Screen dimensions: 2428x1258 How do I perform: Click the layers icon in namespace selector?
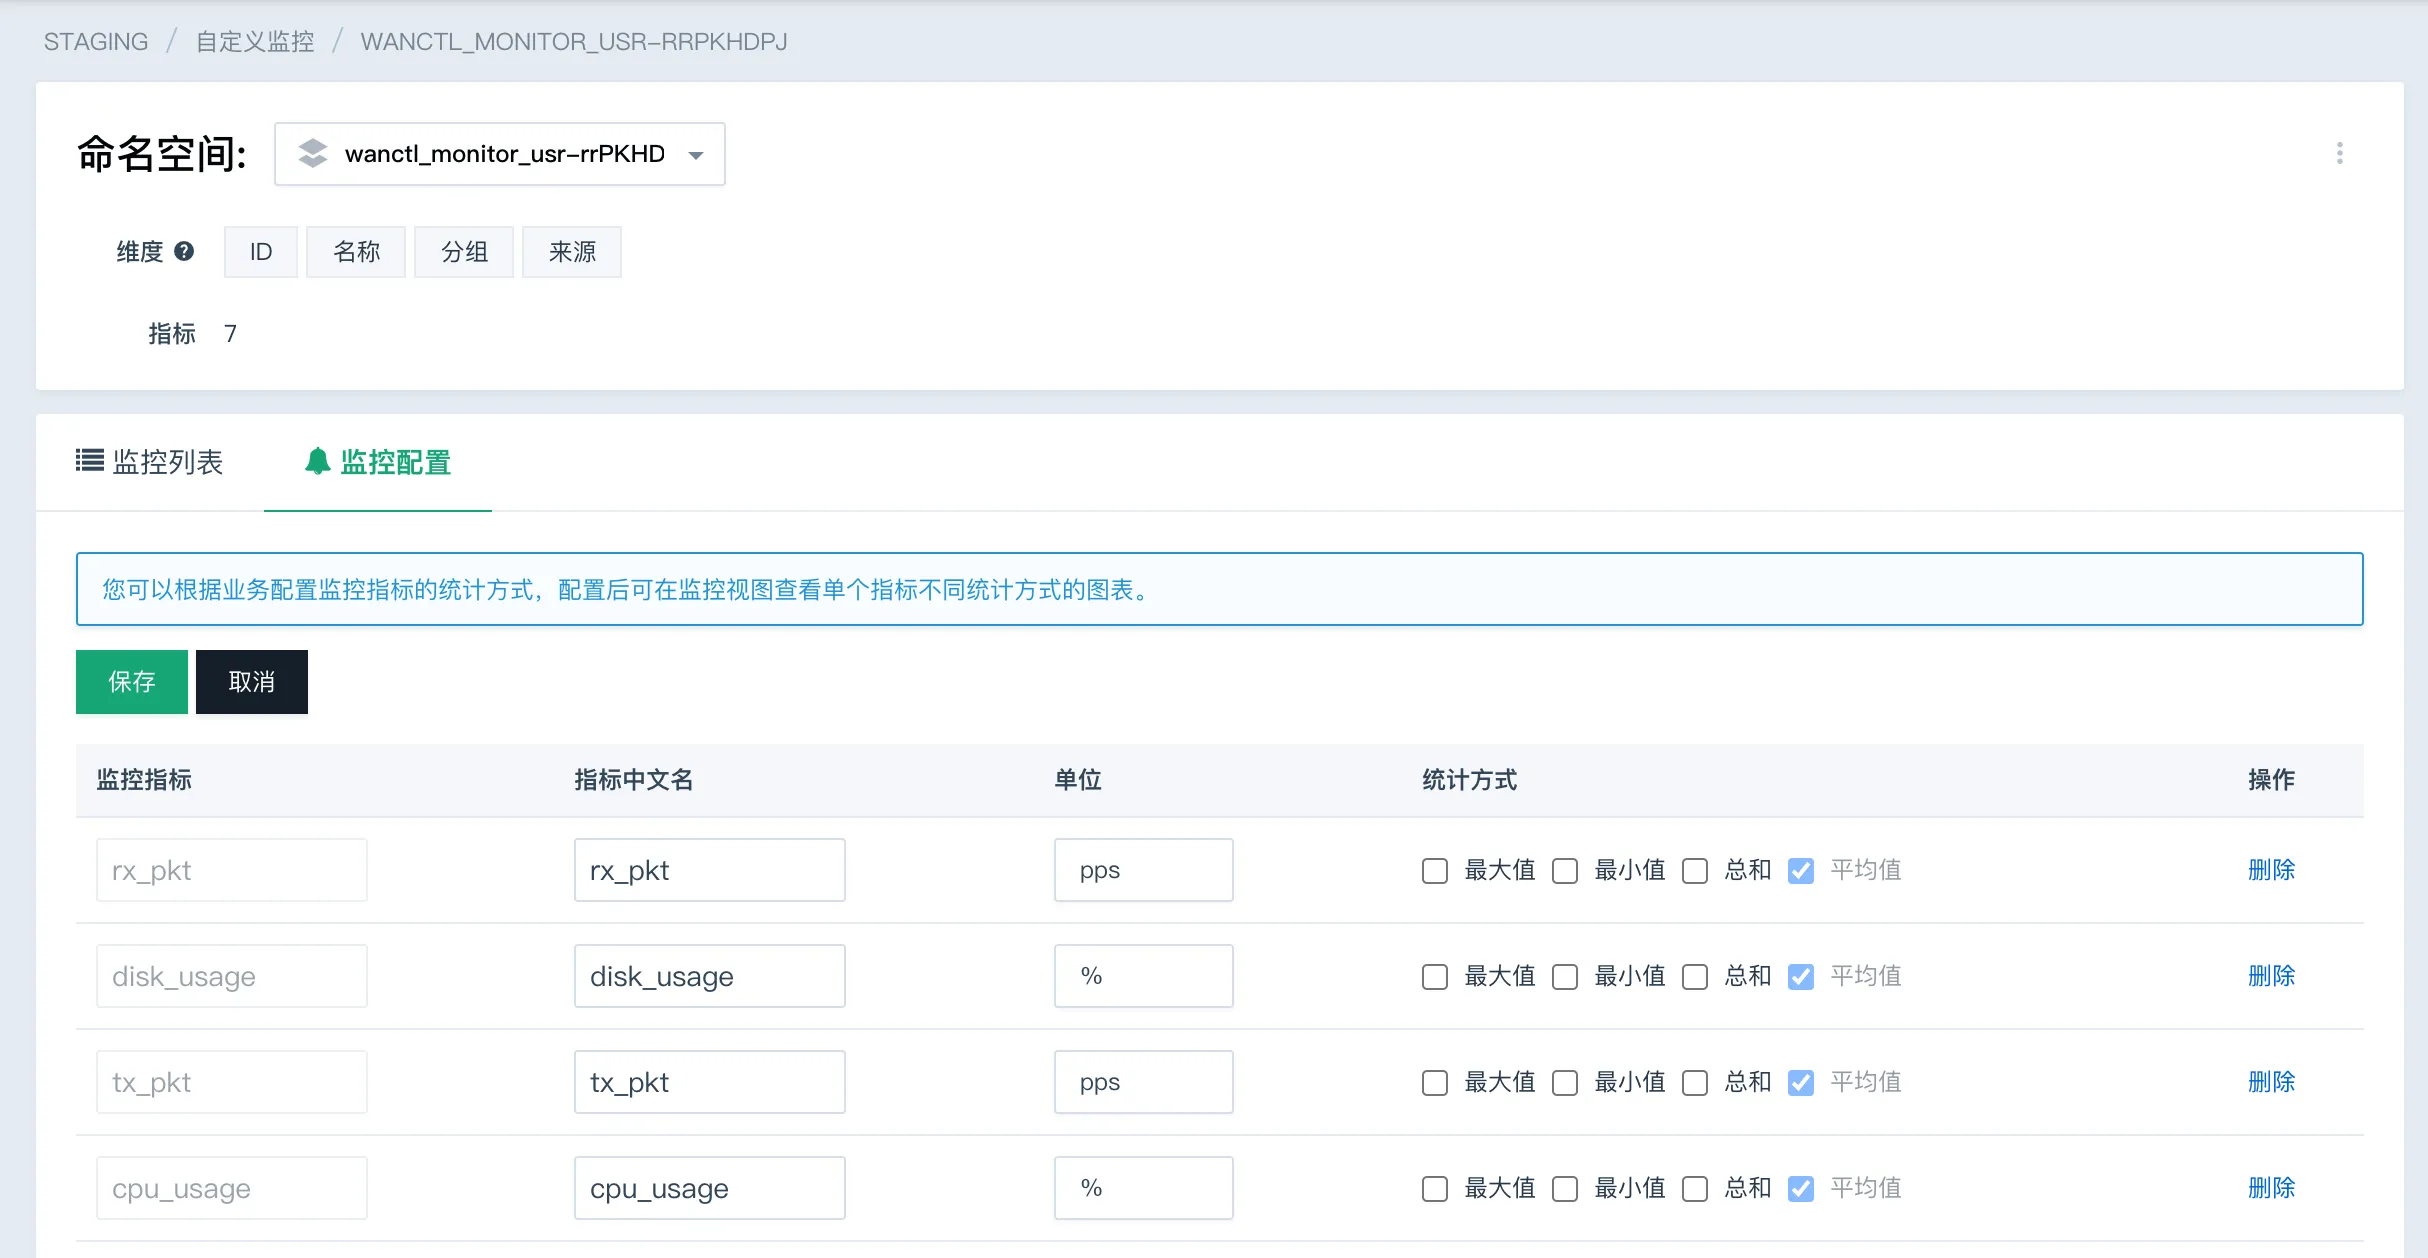313,153
